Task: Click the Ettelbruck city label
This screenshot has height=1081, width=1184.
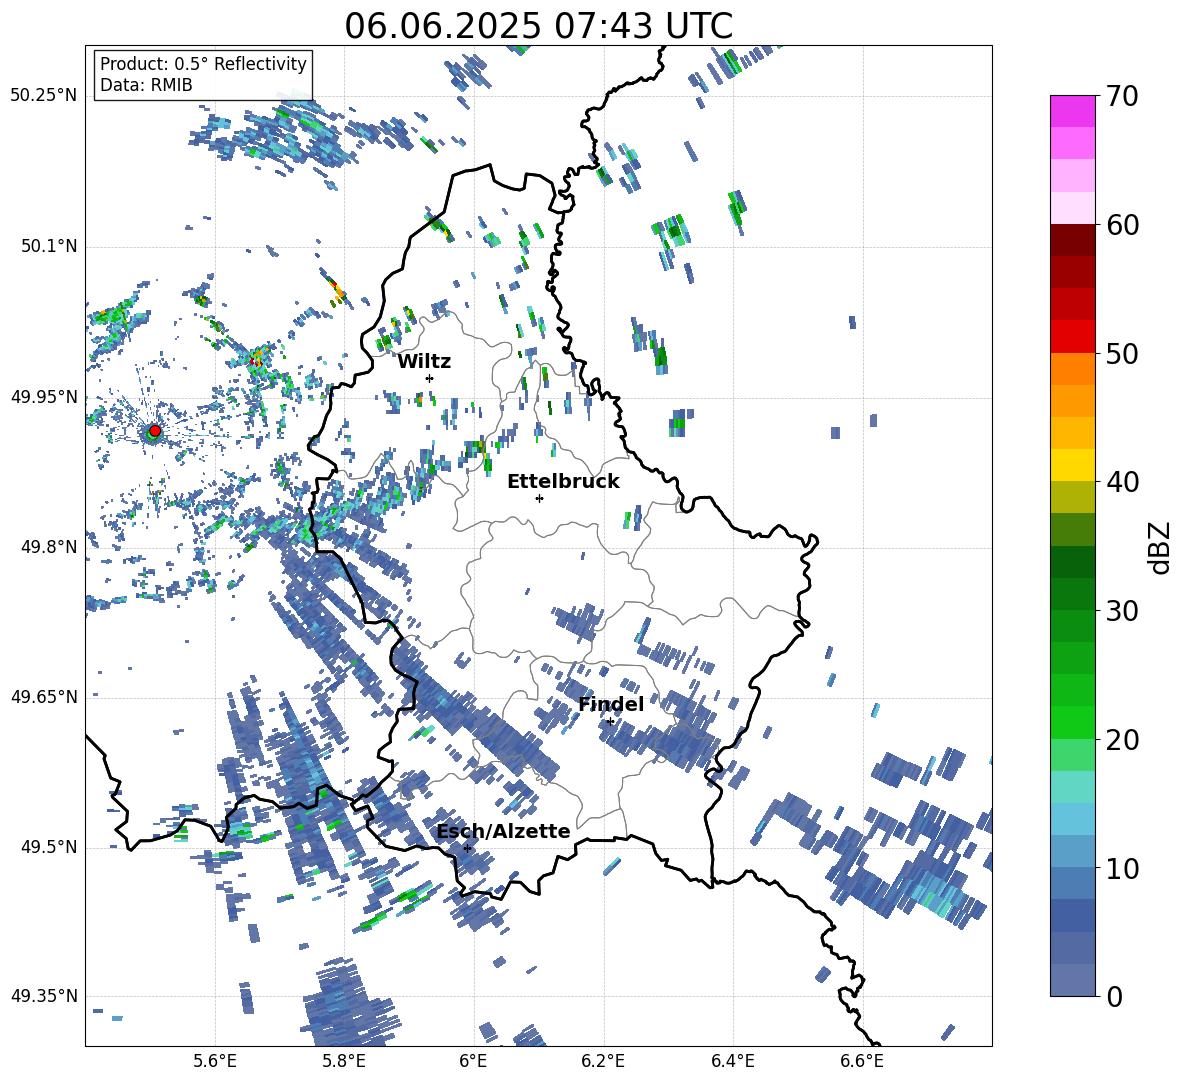Action: click(x=563, y=482)
